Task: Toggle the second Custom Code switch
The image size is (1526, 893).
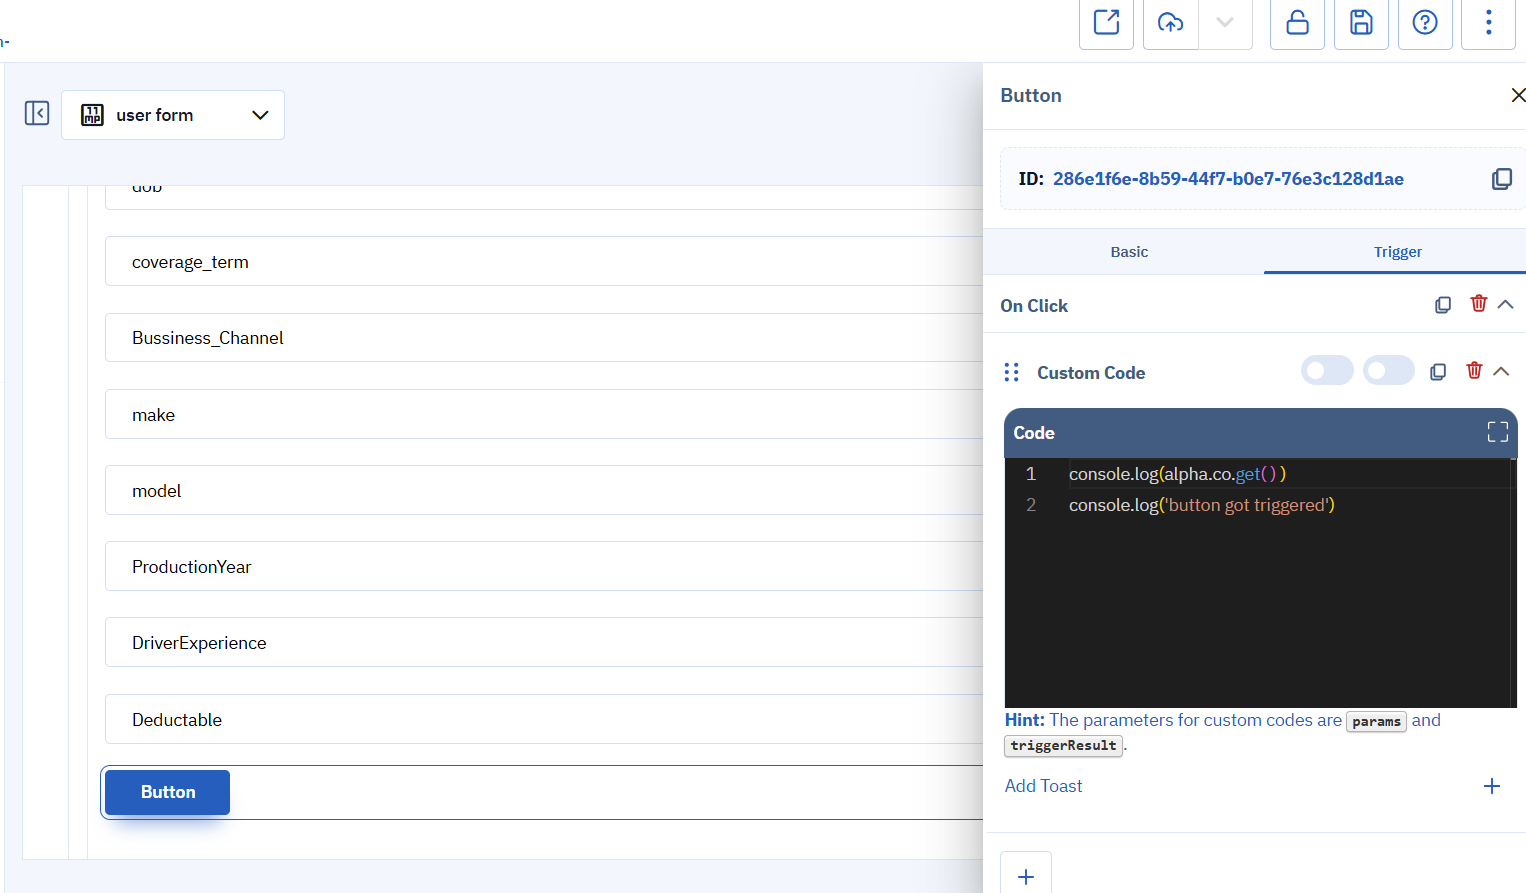Action: click(x=1388, y=371)
